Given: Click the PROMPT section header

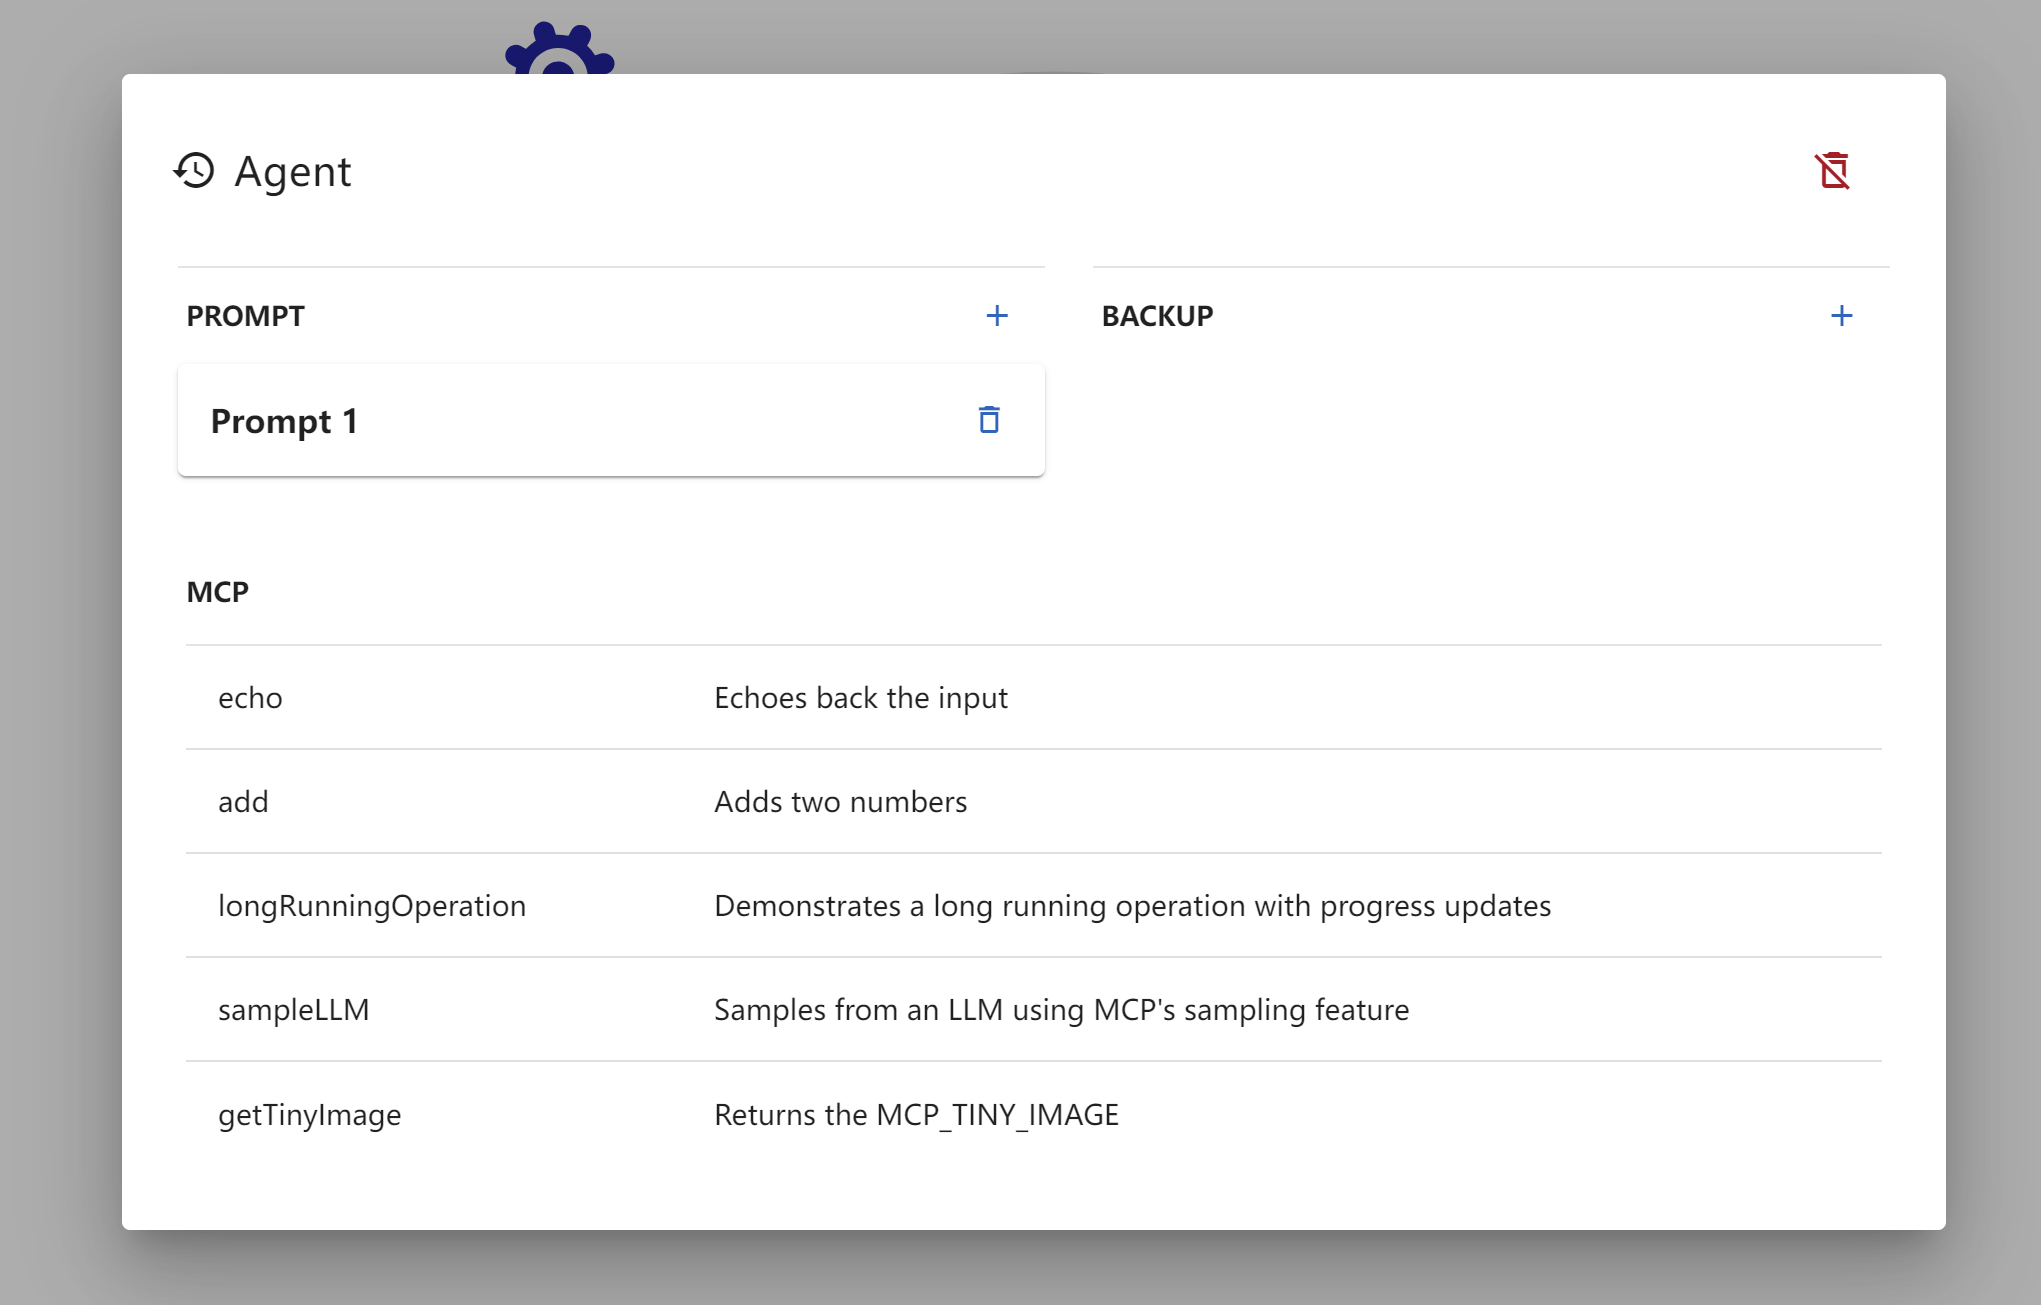Looking at the screenshot, I should pyautogui.click(x=245, y=316).
